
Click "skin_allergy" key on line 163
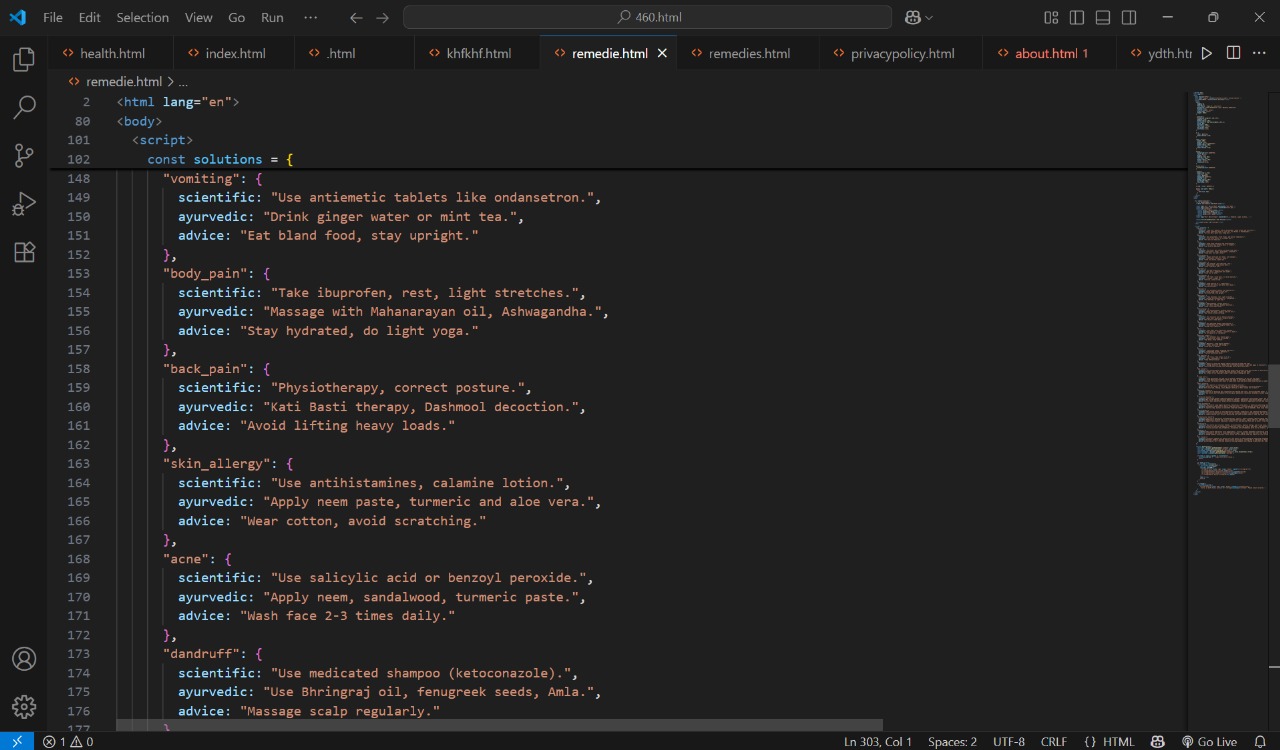[217, 463]
